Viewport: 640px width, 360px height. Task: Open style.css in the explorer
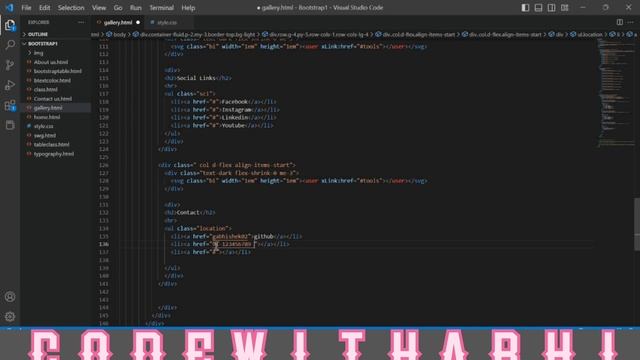(x=43, y=126)
